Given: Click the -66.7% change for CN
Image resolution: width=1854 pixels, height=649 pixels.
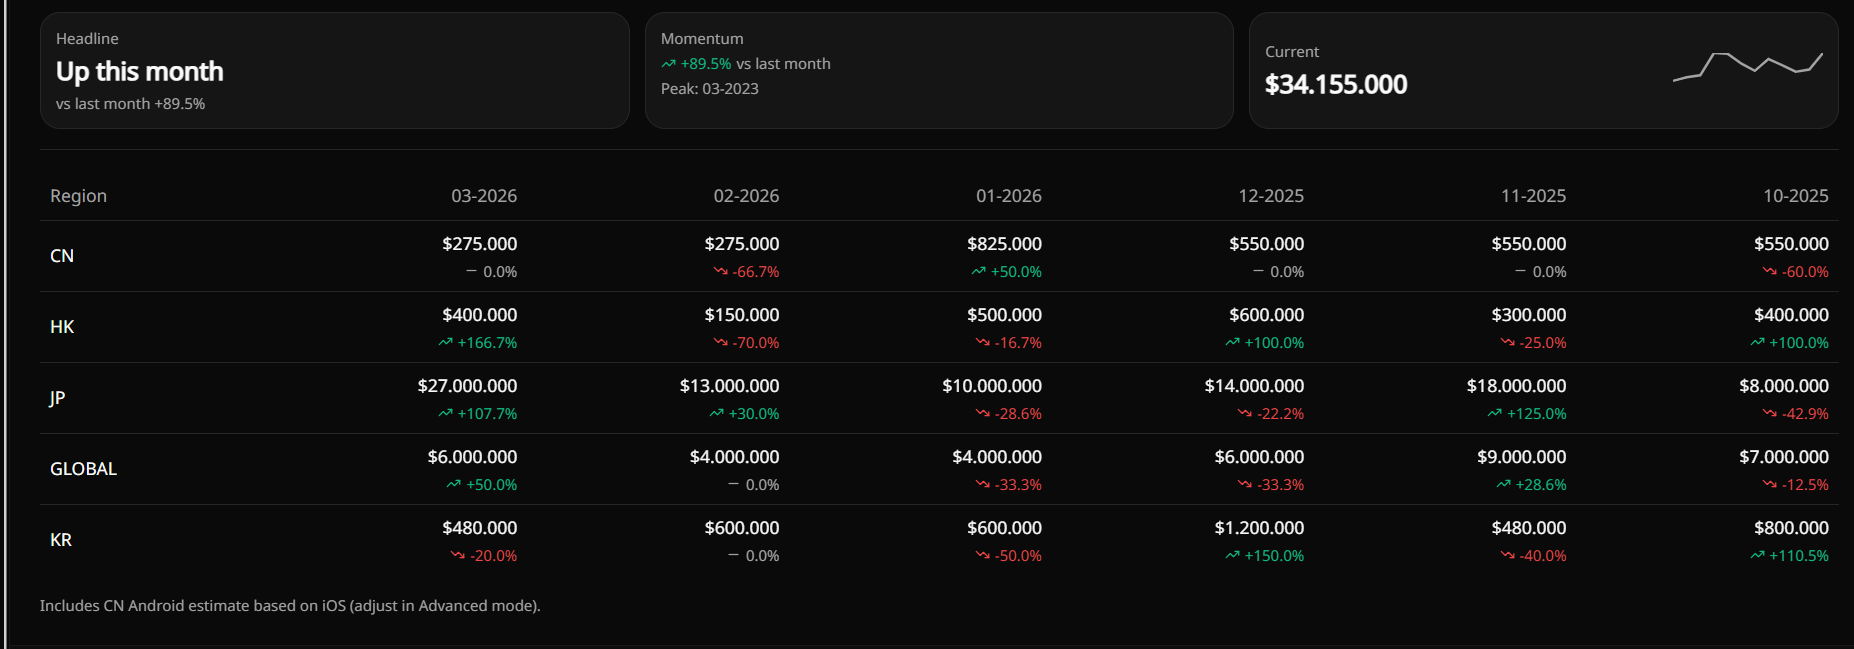Looking at the screenshot, I should click(x=756, y=272).
